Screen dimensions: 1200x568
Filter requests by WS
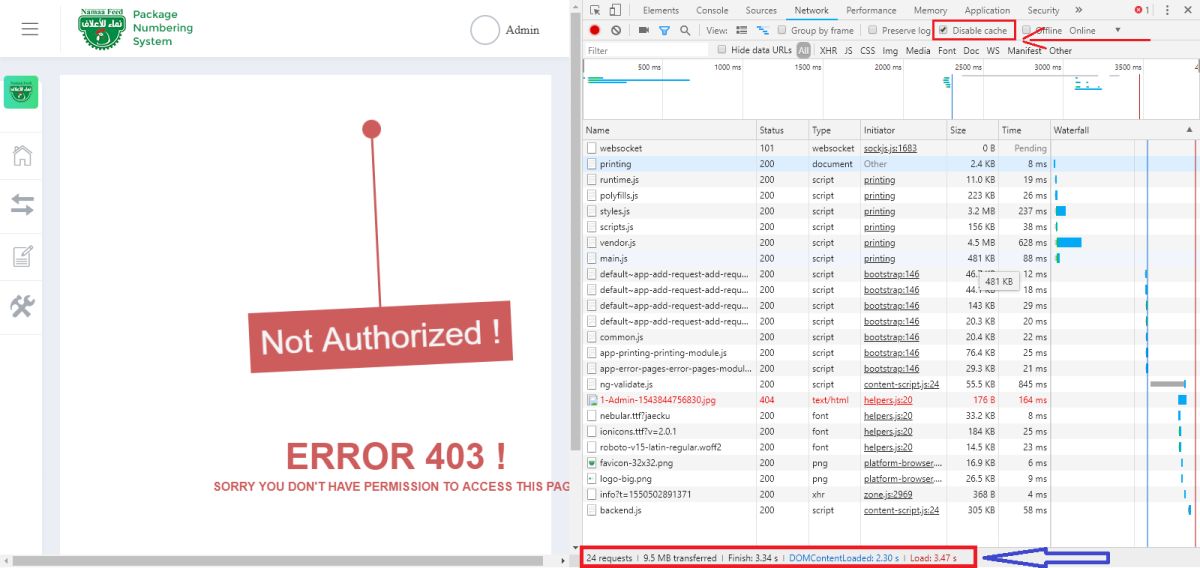pos(993,50)
